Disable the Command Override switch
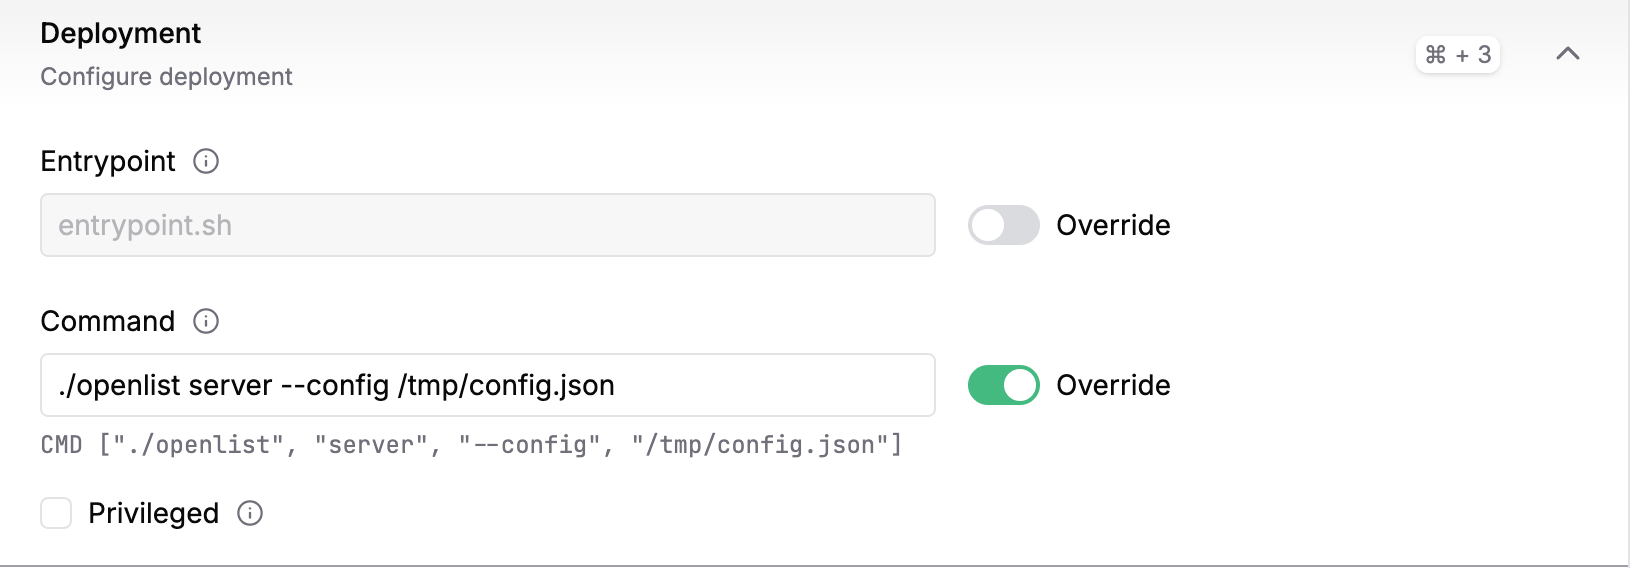 pos(1003,385)
